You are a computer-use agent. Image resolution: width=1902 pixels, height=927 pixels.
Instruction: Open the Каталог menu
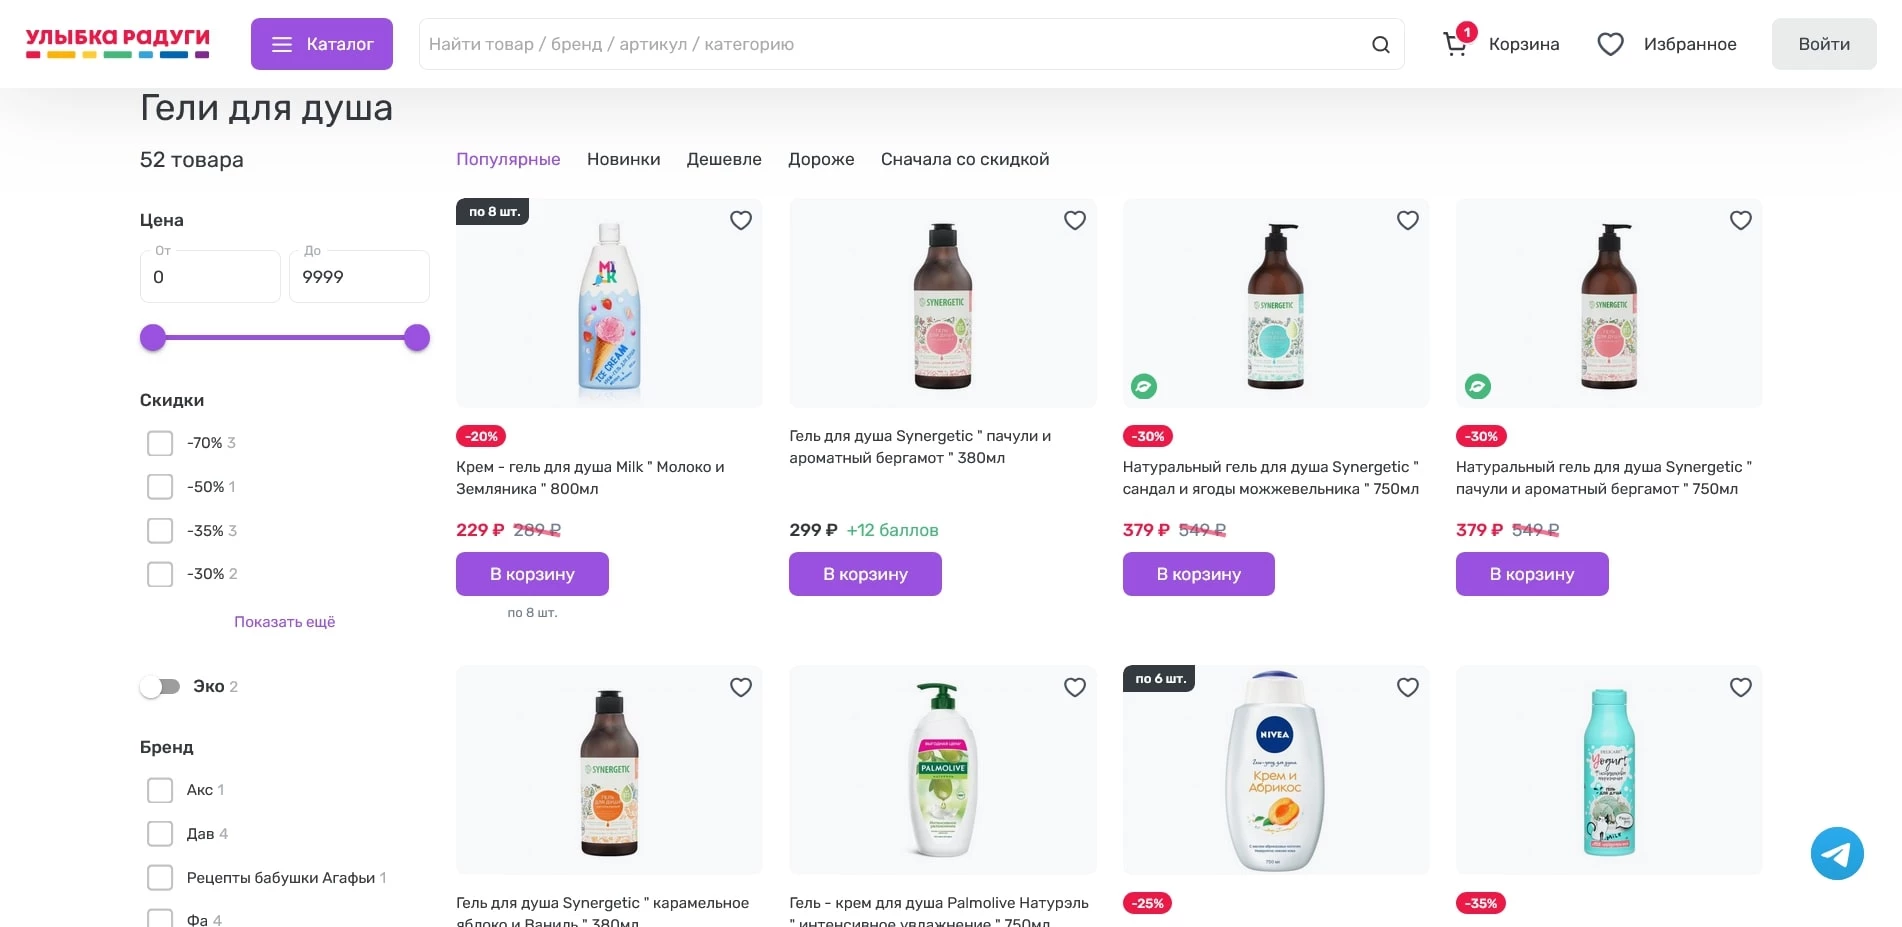(x=321, y=44)
